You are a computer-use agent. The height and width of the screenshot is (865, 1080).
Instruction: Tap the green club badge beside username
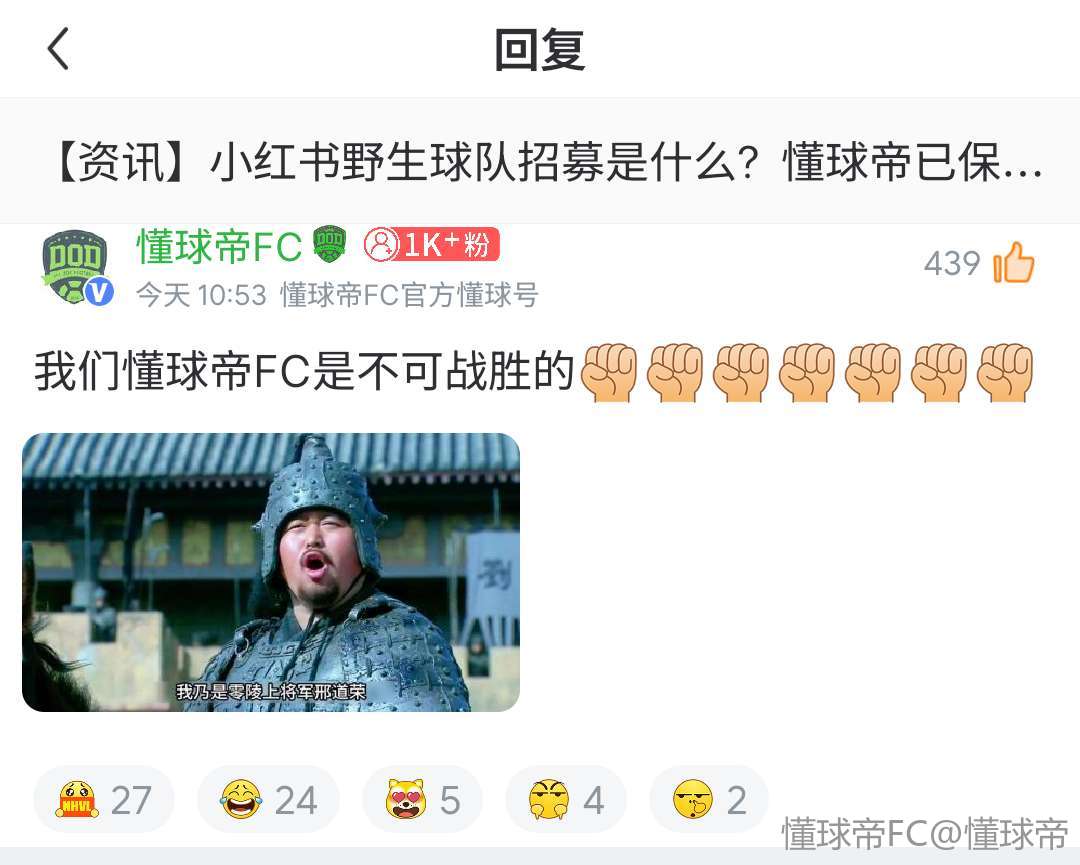click(x=329, y=244)
